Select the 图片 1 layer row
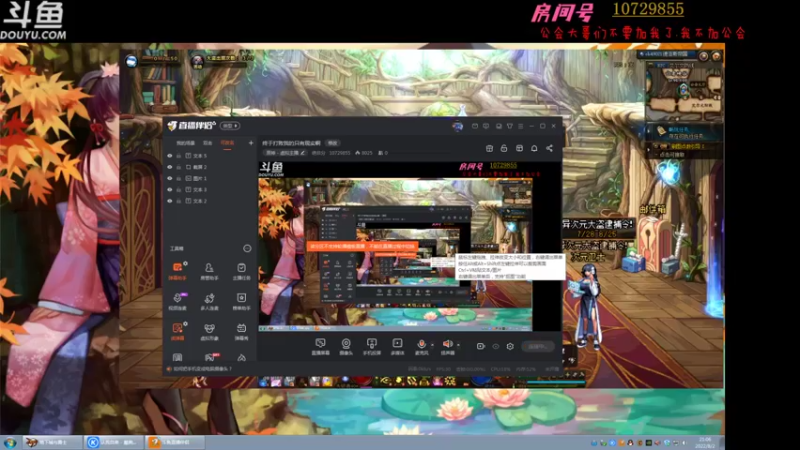Viewport: 800px width, 450px height. pos(210,178)
